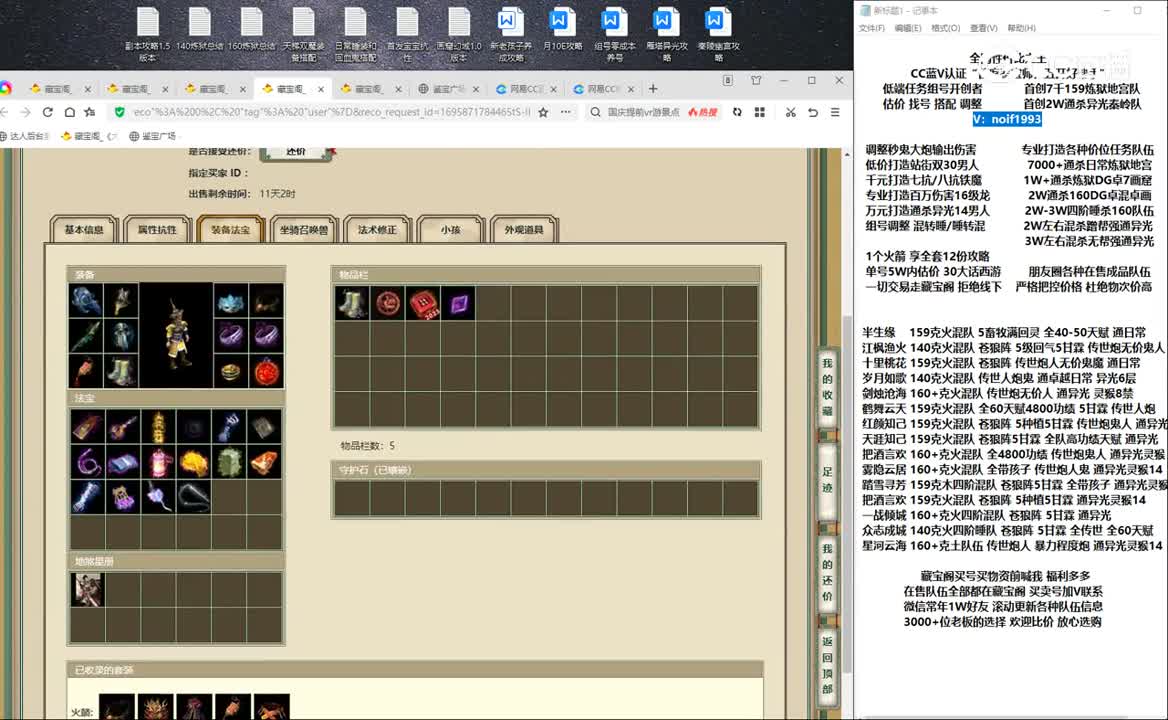Viewport: 1168px width, 720px height.
Task: Click the first armor icon under 火陆
Action: coord(117,707)
